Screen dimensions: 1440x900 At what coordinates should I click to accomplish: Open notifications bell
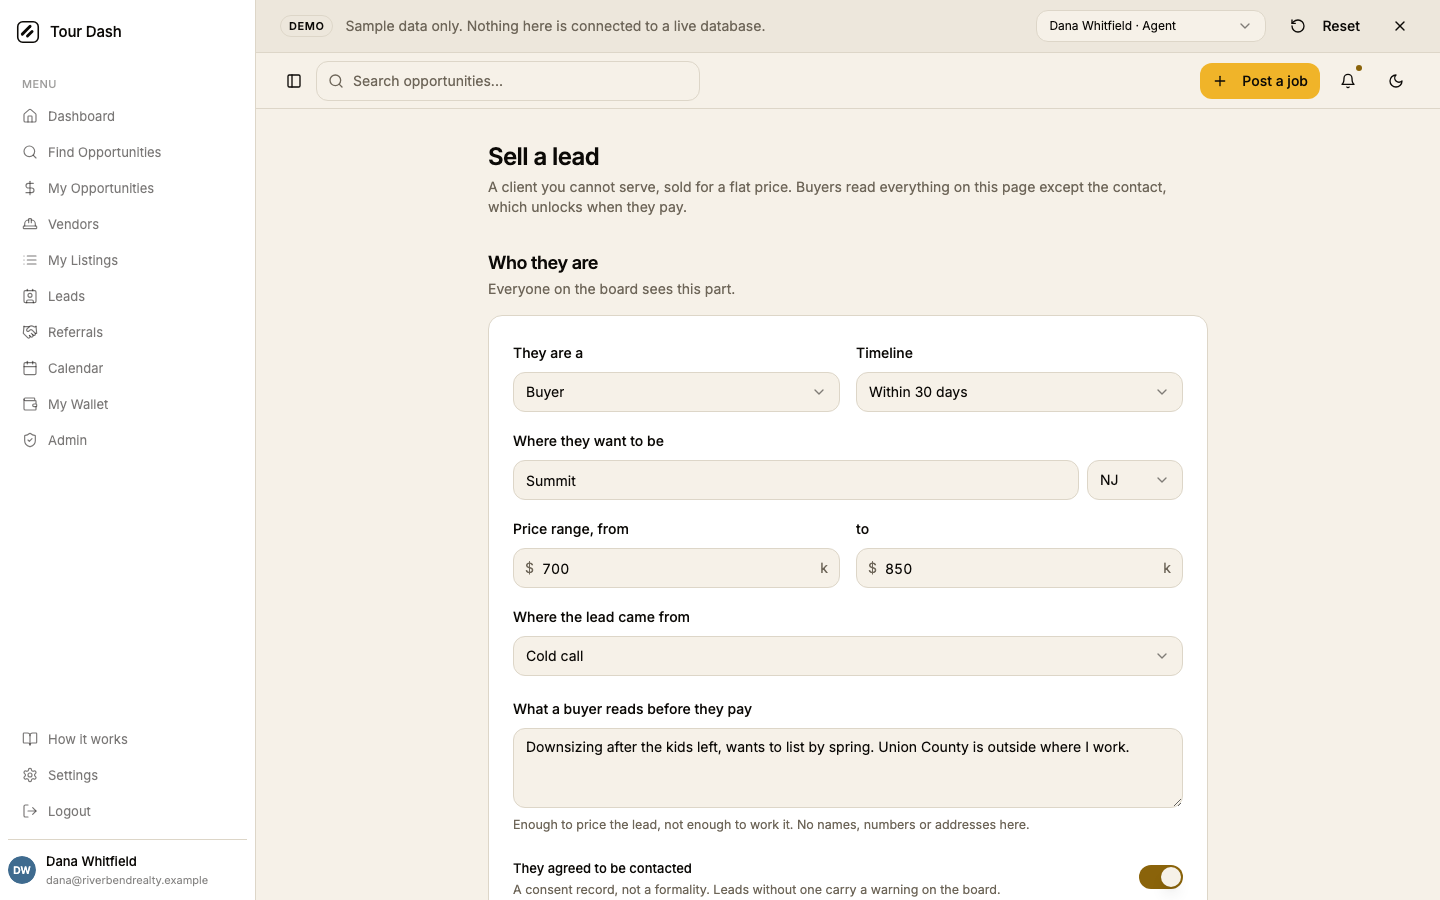point(1348,81)
